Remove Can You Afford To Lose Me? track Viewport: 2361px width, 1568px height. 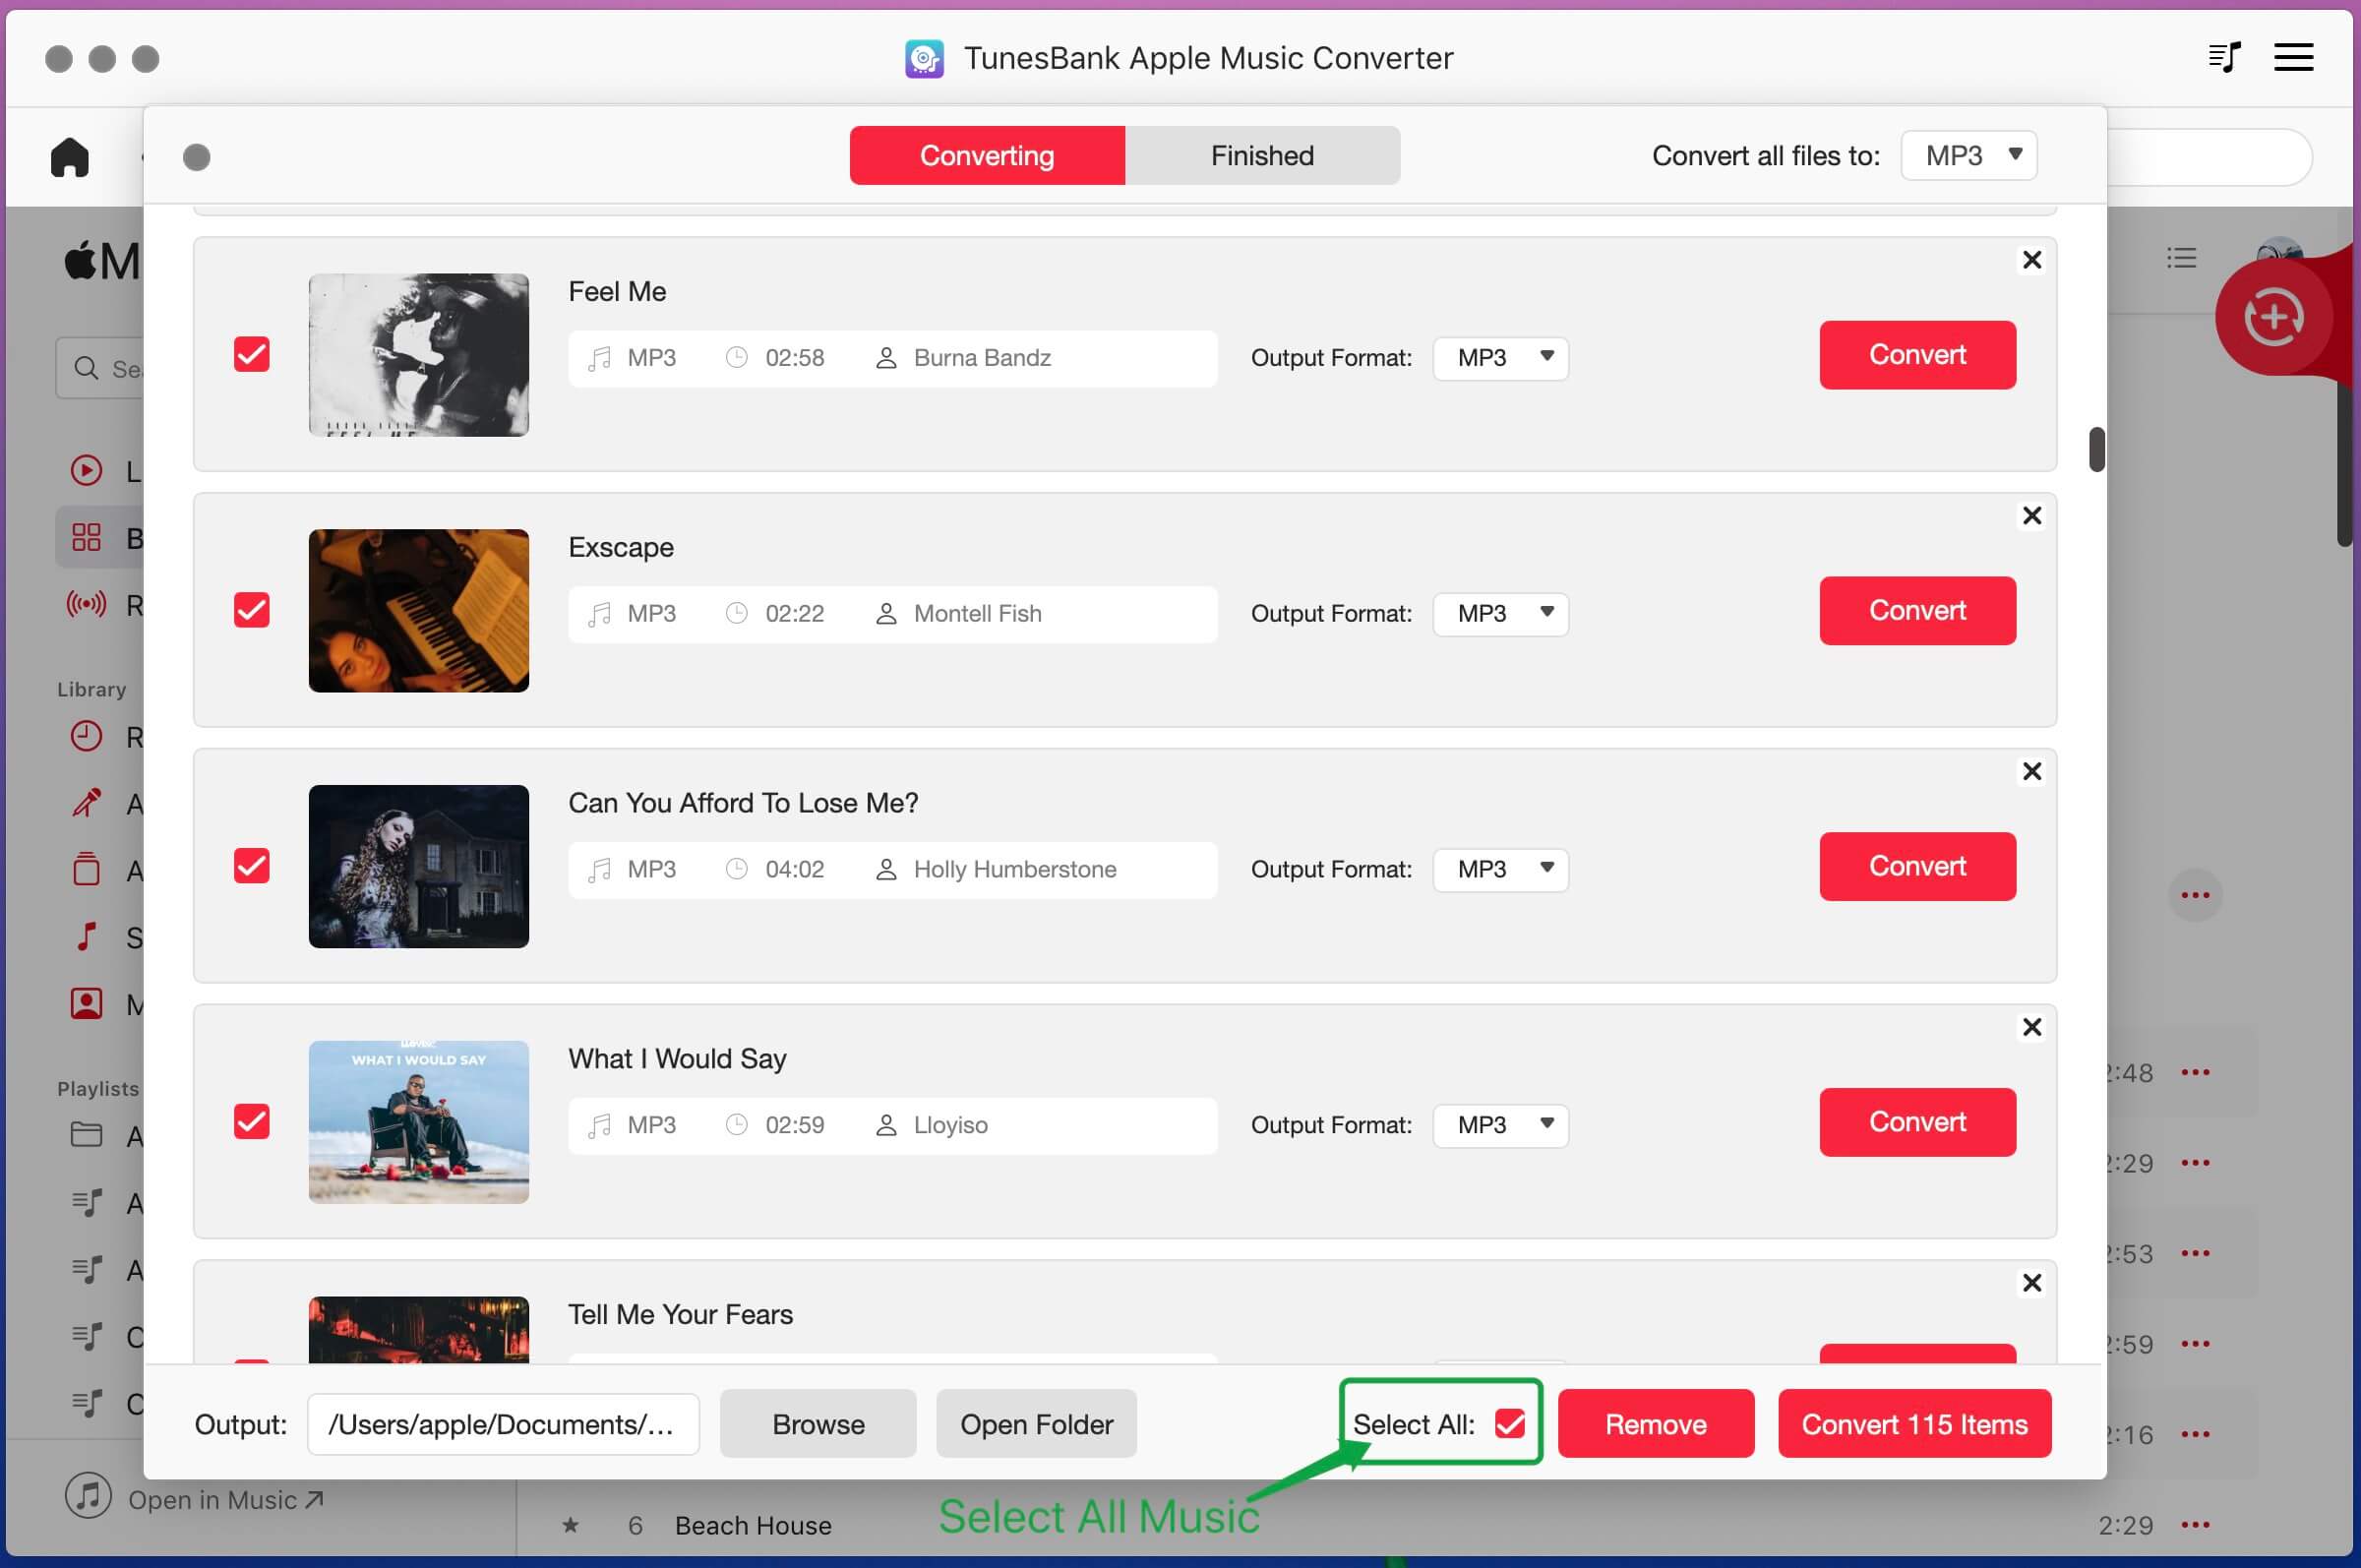pos(2031,772)
